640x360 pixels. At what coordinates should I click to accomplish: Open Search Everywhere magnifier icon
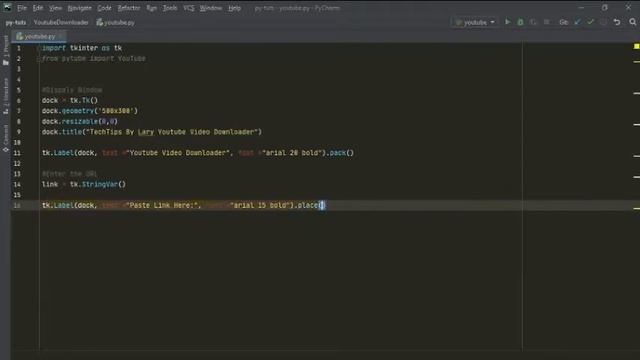[x=633, y=22]
